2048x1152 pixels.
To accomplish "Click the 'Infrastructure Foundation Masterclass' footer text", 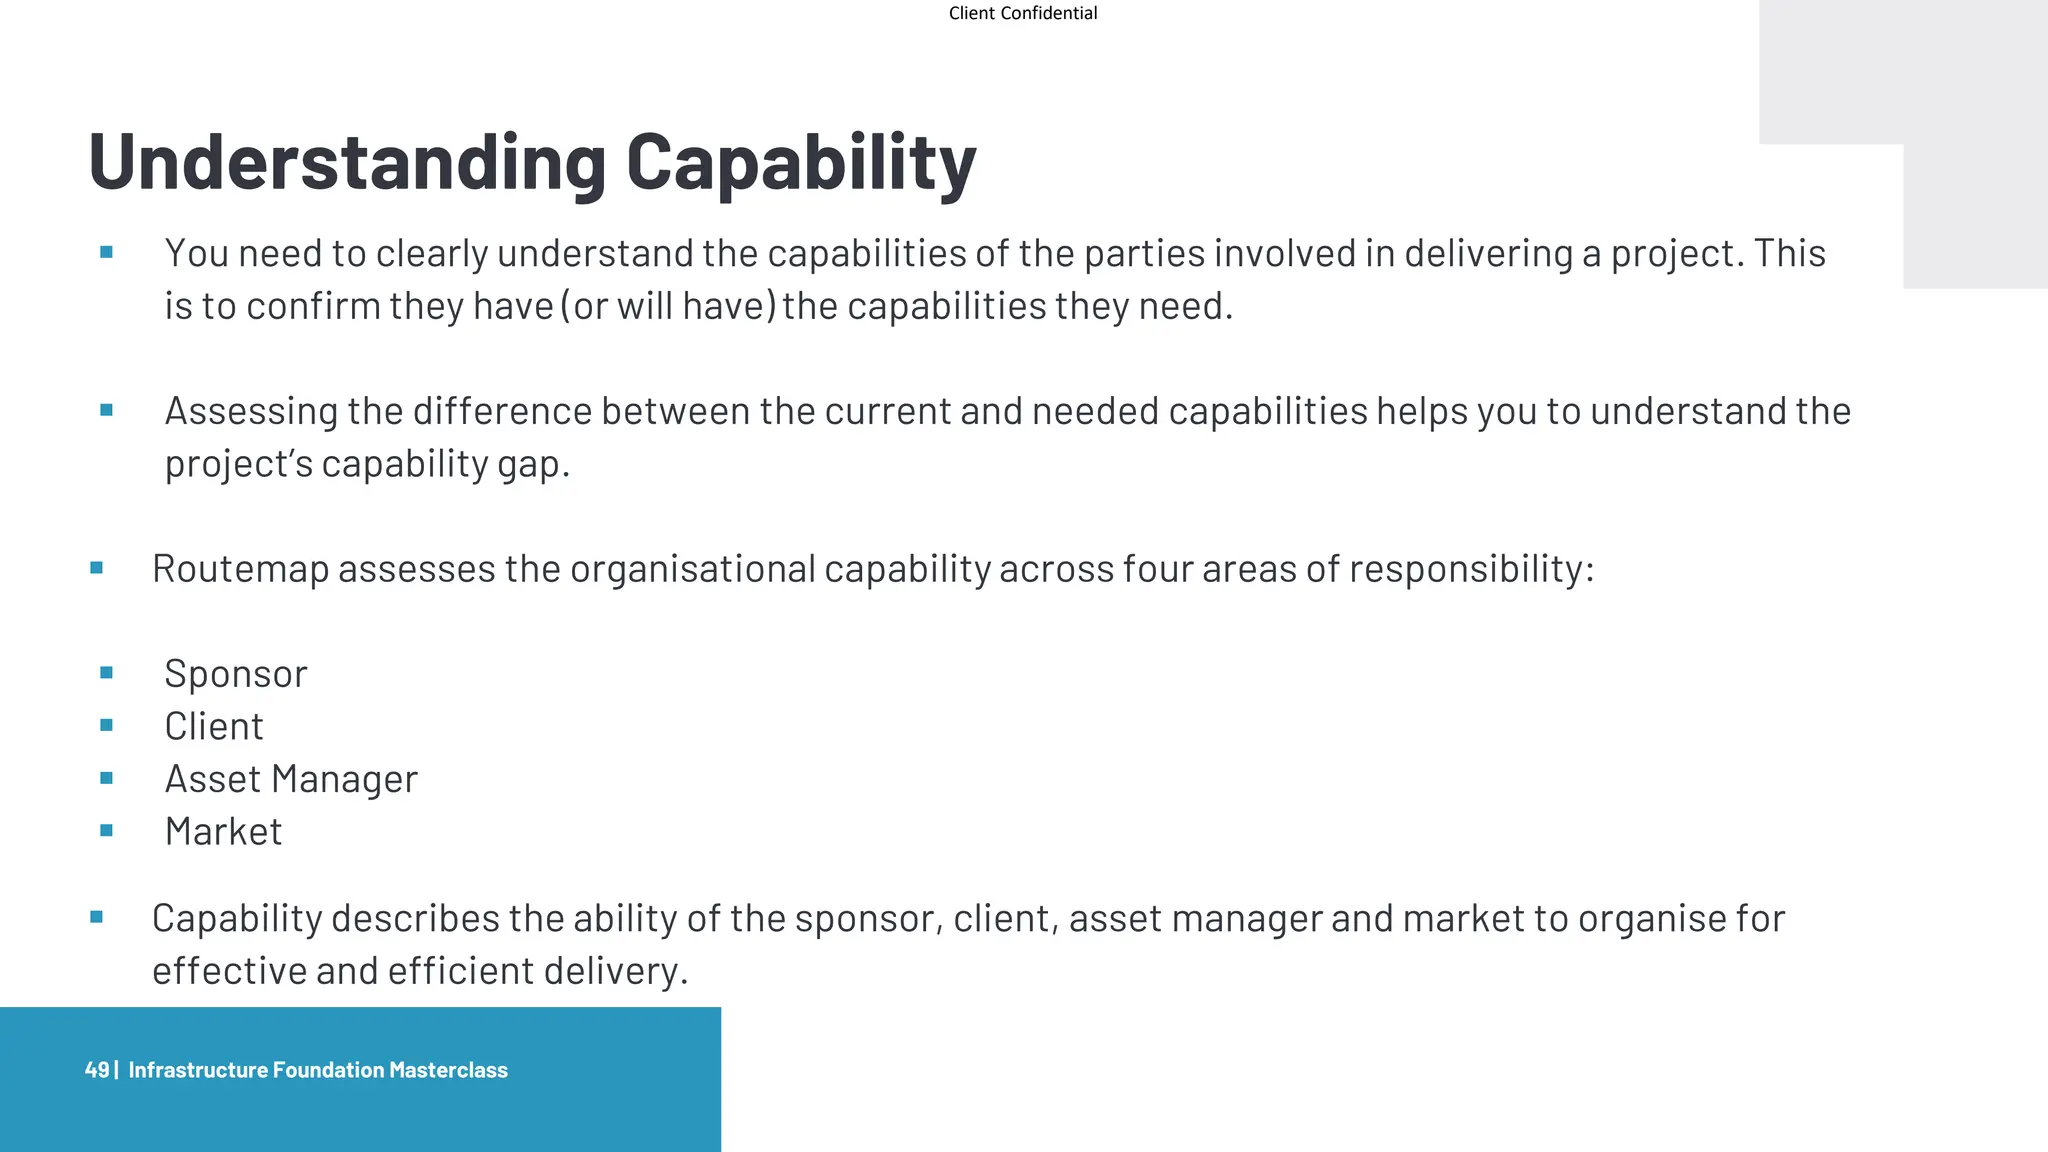I will pos(318,1070).
